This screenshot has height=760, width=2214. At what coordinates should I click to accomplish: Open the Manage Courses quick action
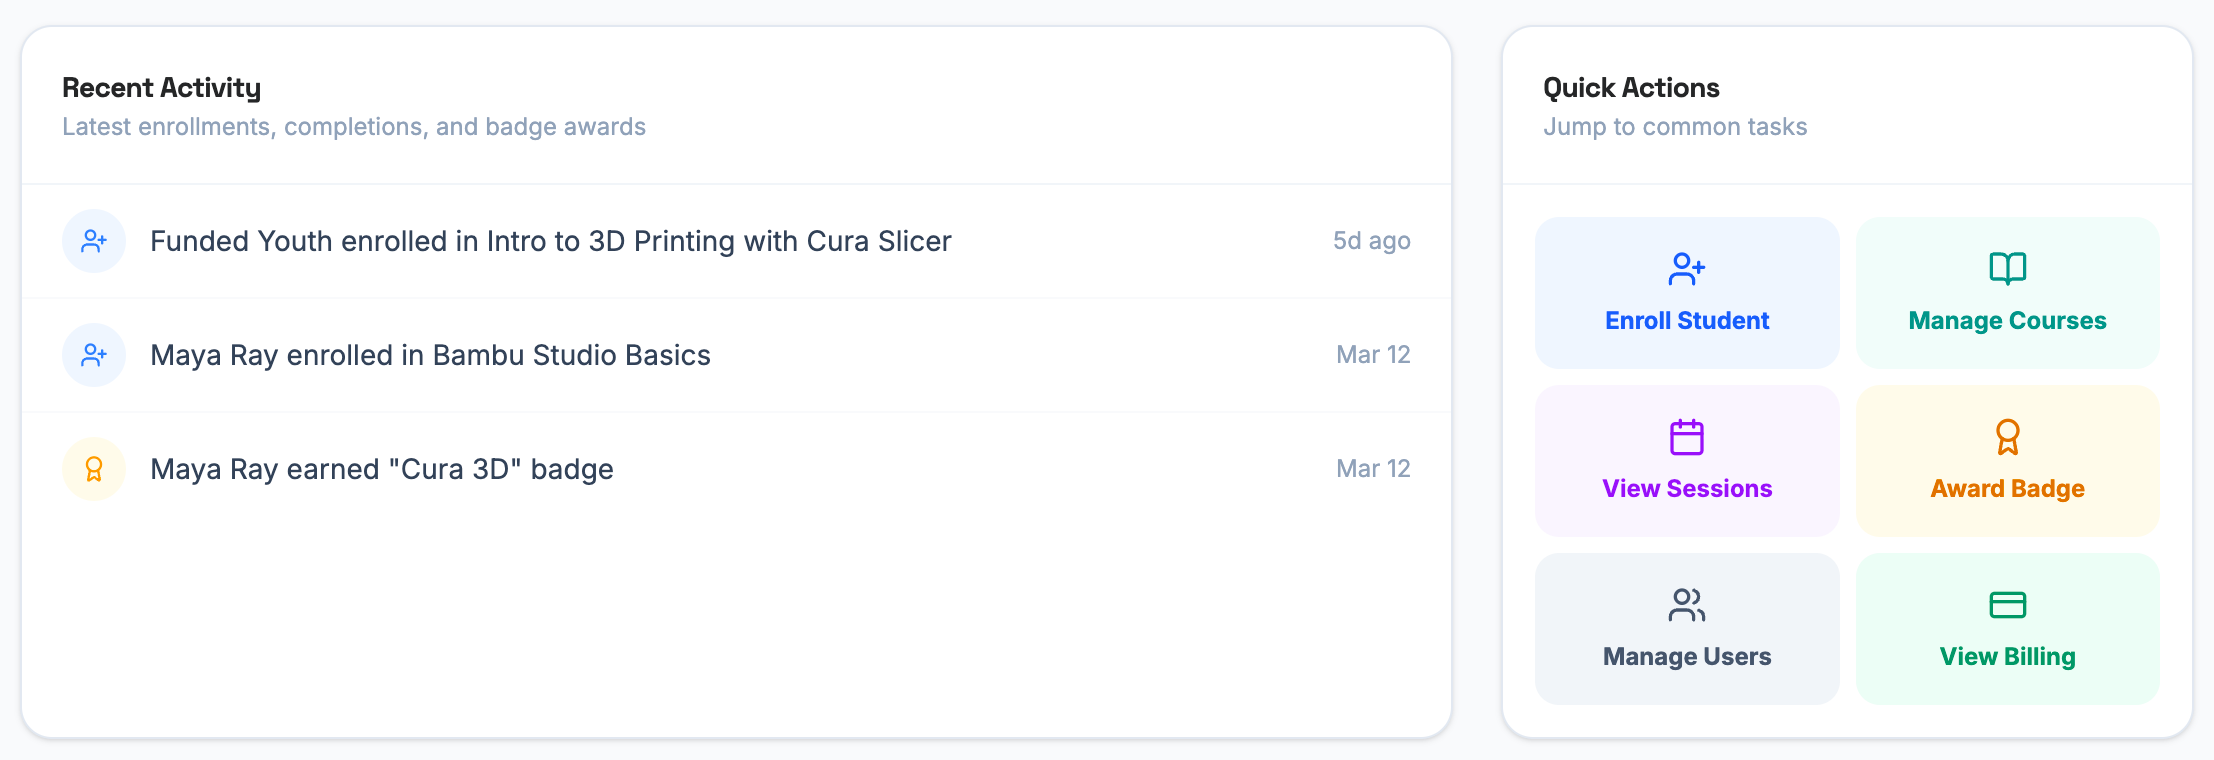tap(2007, 293)
